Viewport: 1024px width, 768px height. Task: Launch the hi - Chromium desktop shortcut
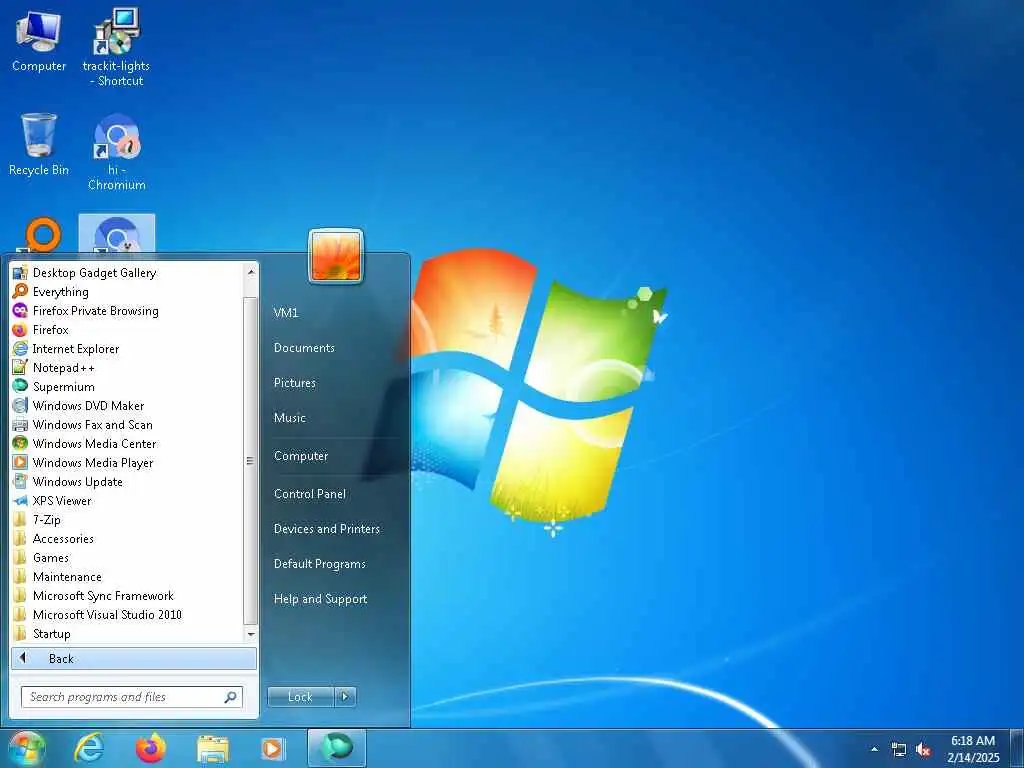117,152
